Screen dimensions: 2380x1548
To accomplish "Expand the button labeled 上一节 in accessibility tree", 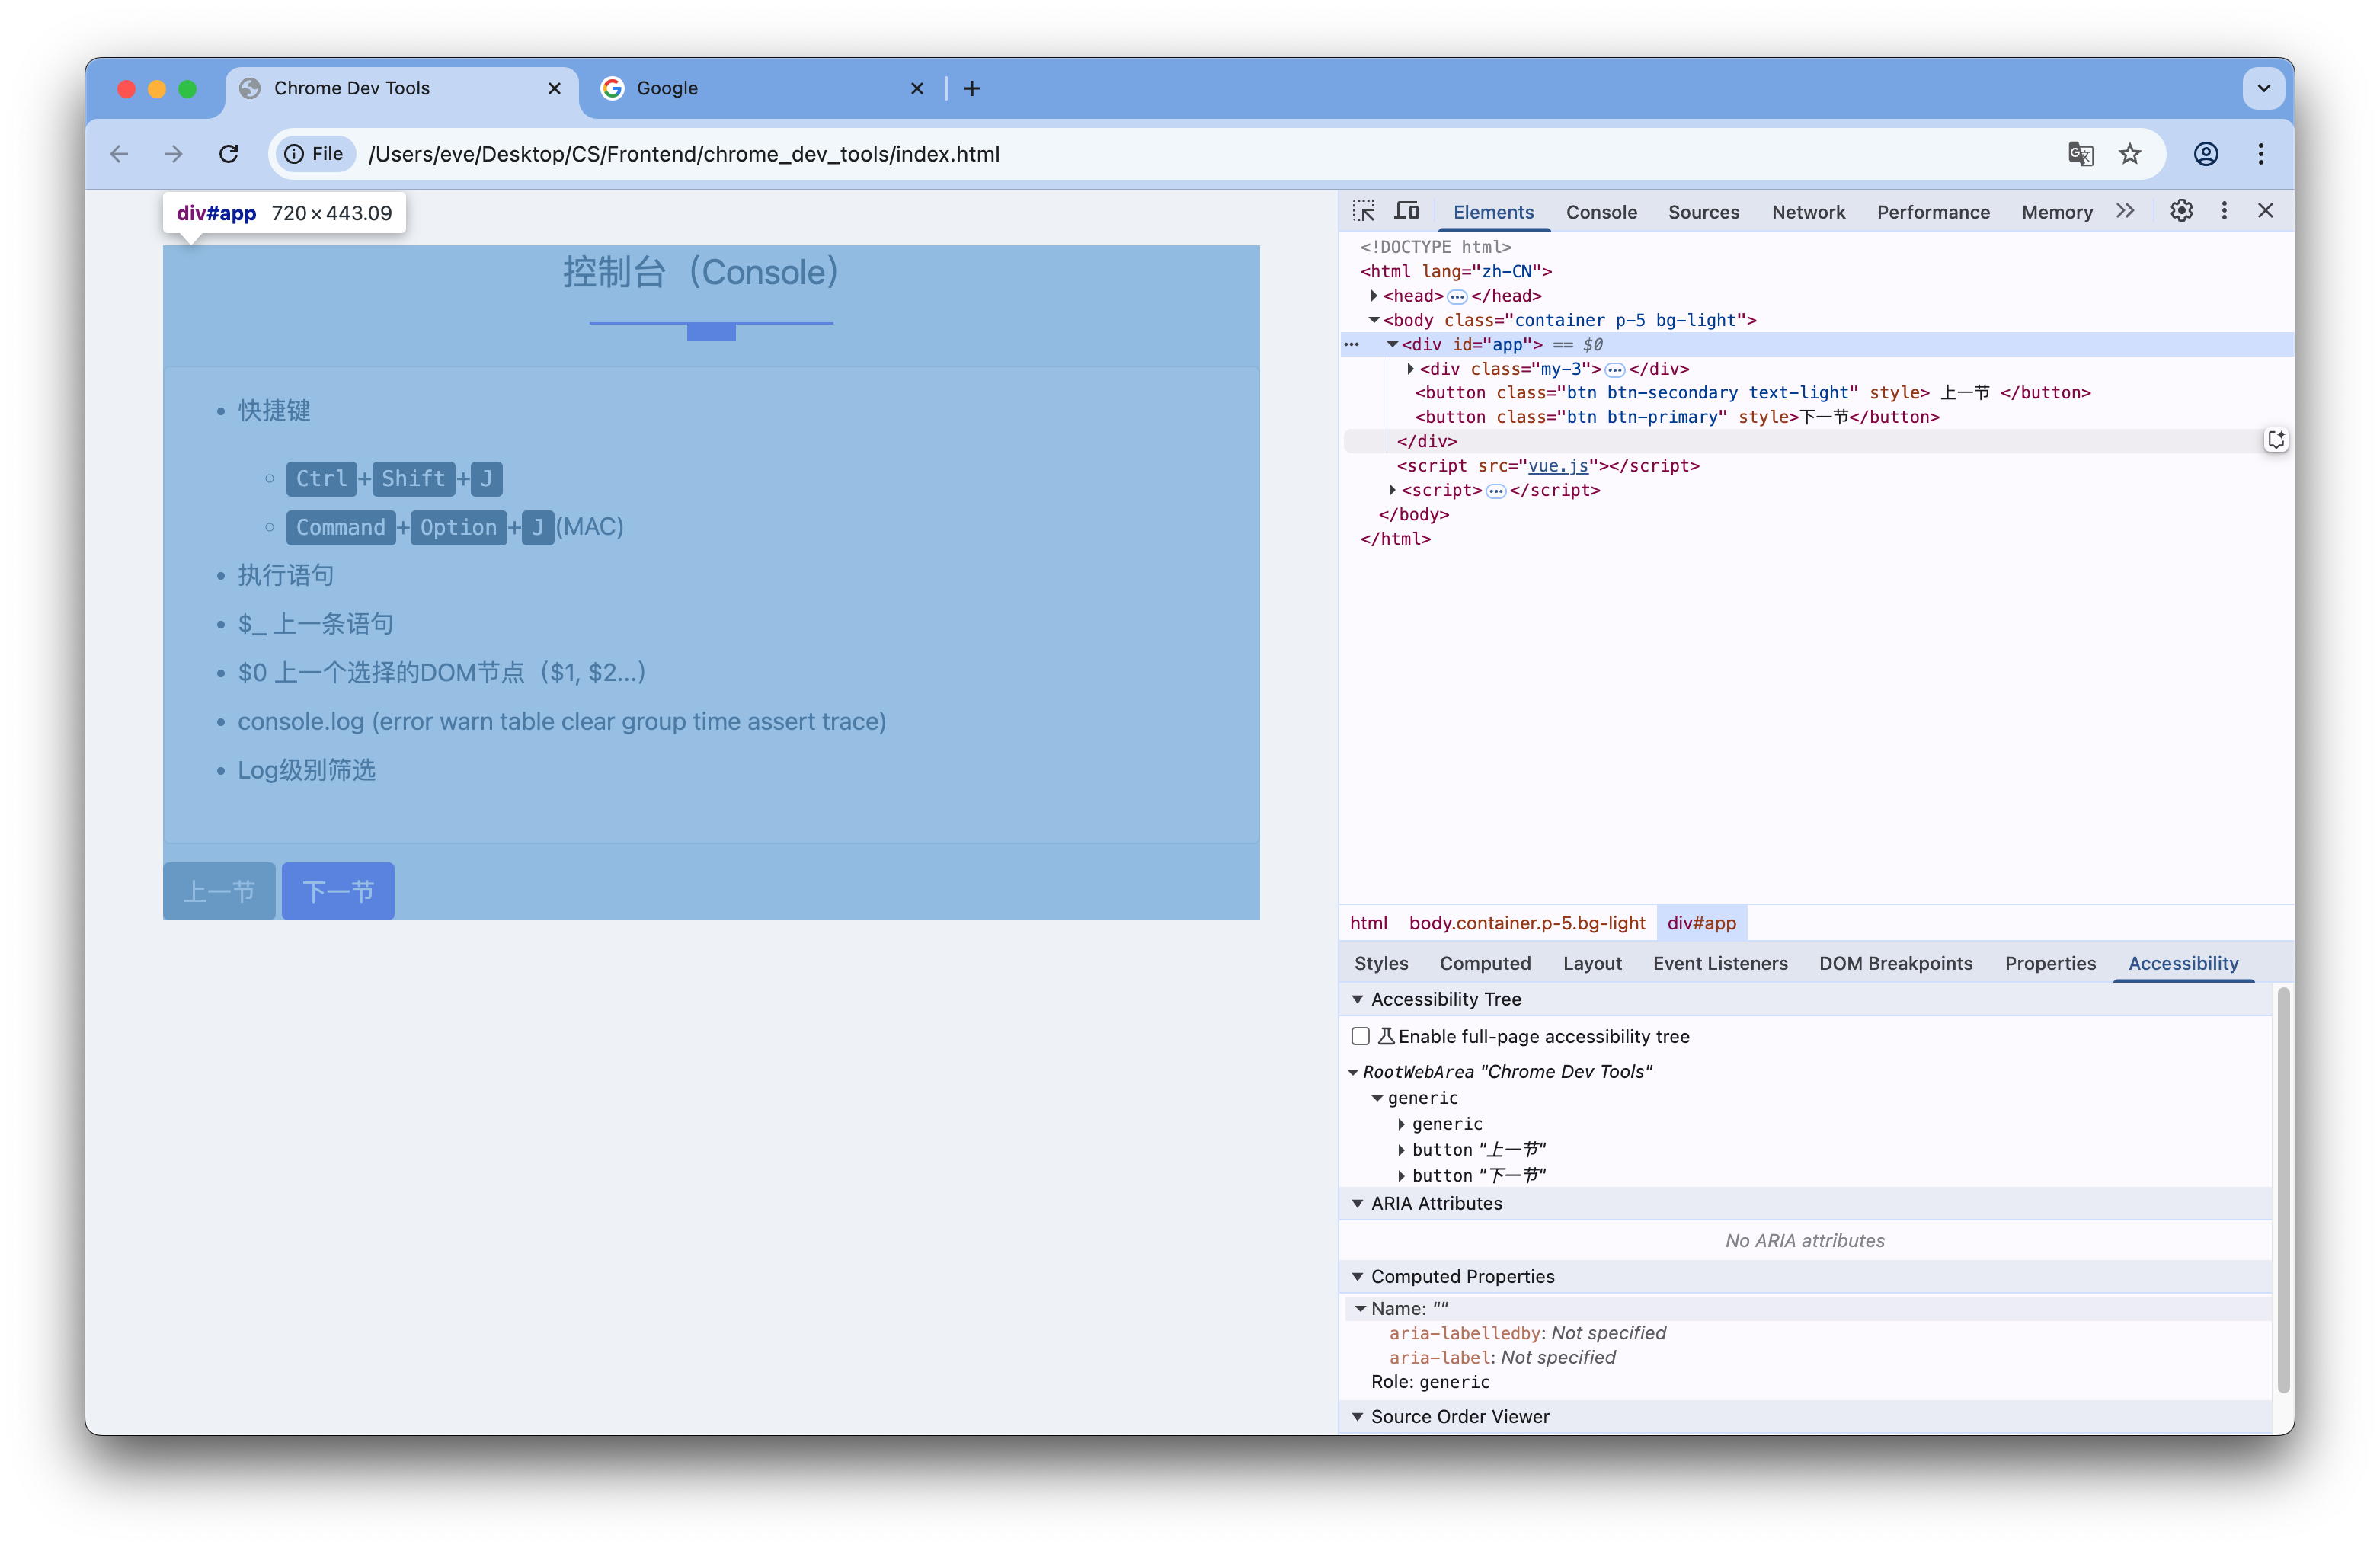I will click(1402, 1149).
